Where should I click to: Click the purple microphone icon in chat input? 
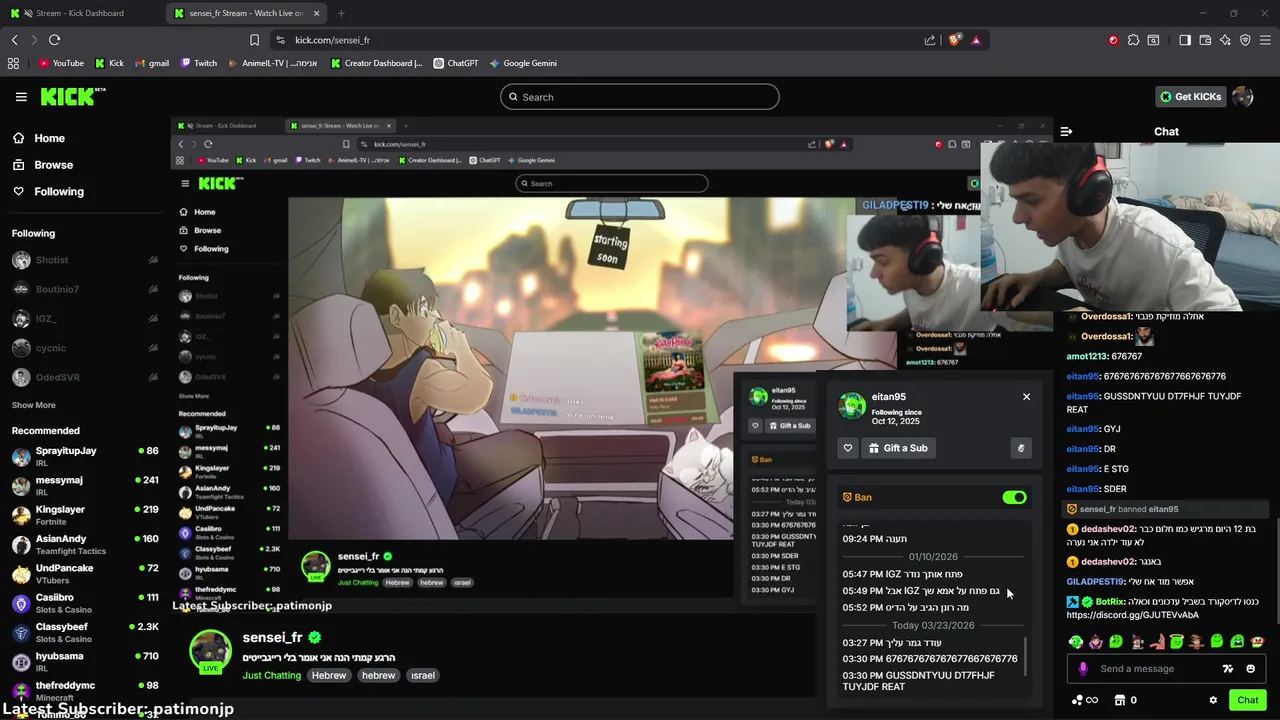pos(1083,669)
